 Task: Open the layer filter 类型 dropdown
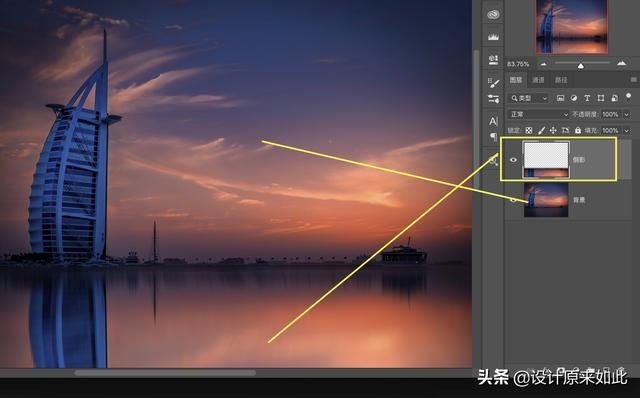click(x=529, y=98)
